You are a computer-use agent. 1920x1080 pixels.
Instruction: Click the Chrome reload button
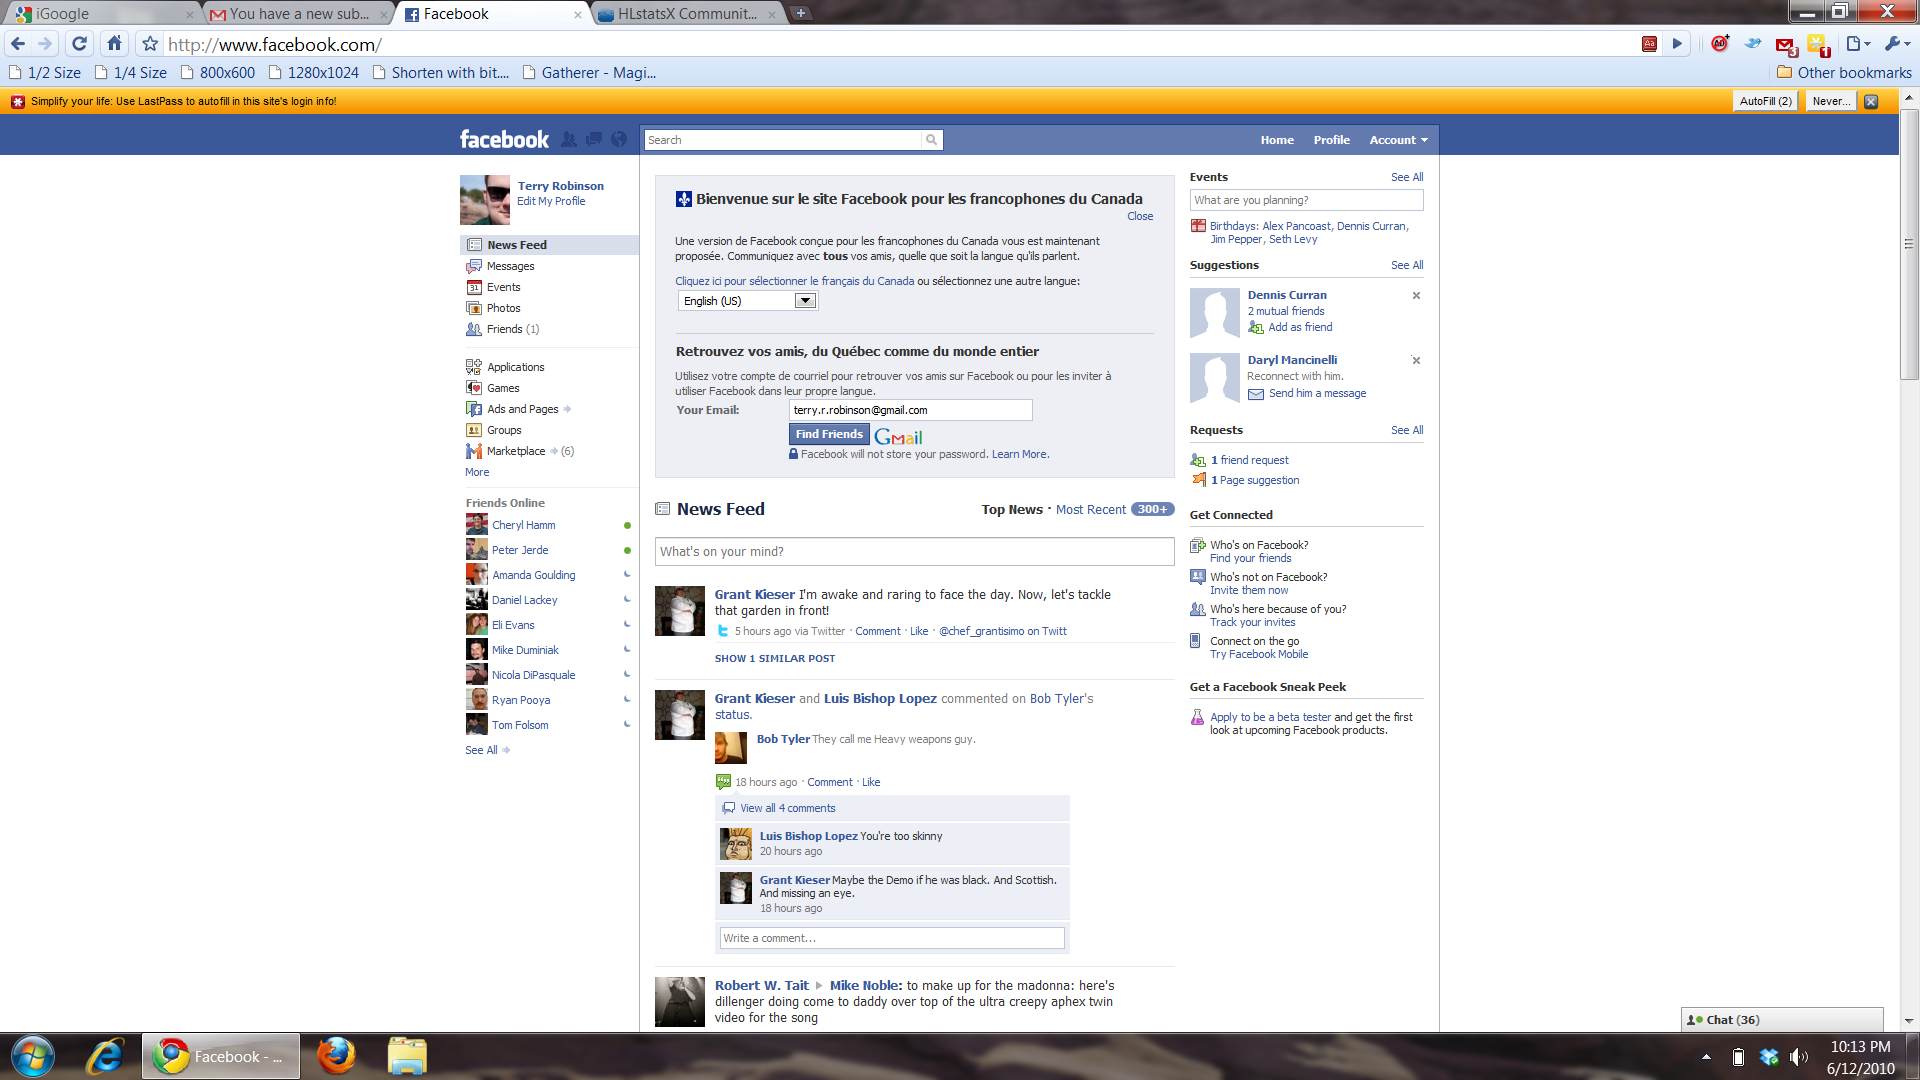(80, 43)
